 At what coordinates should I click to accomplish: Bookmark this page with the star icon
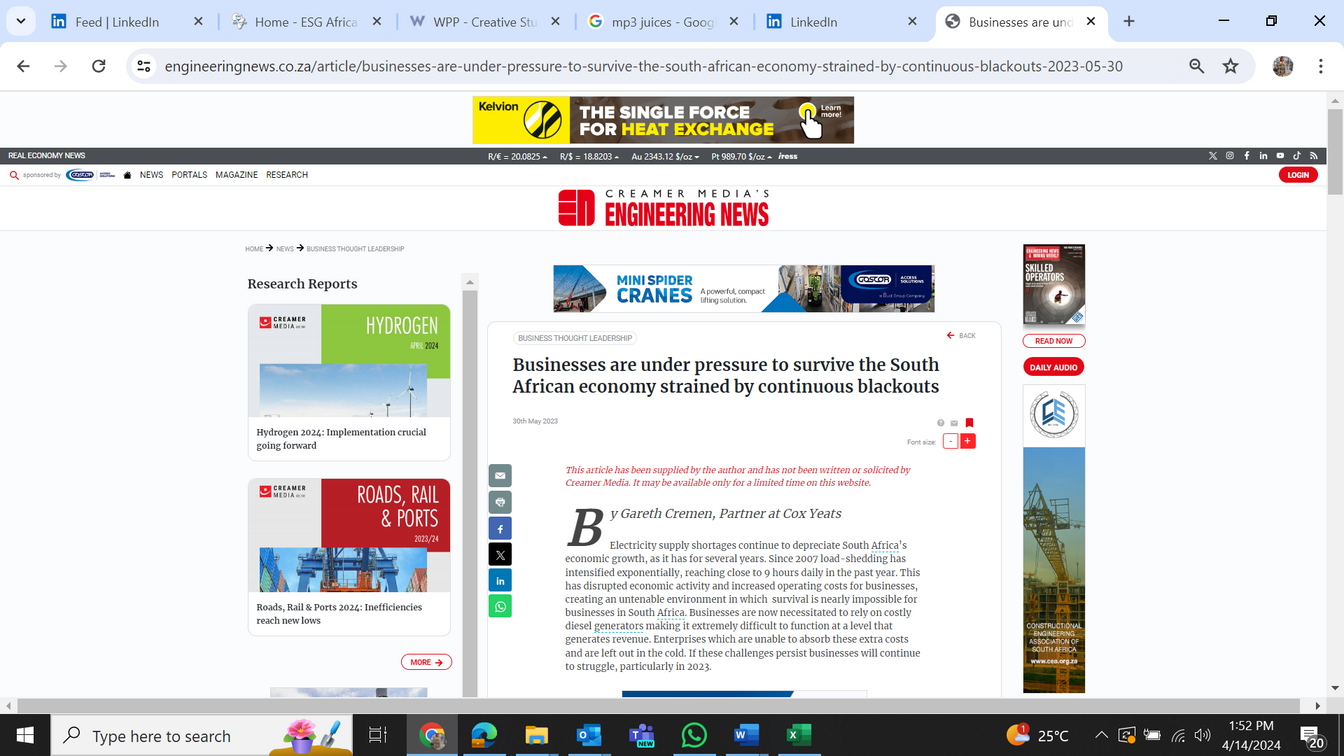(x=1230, y=66)
